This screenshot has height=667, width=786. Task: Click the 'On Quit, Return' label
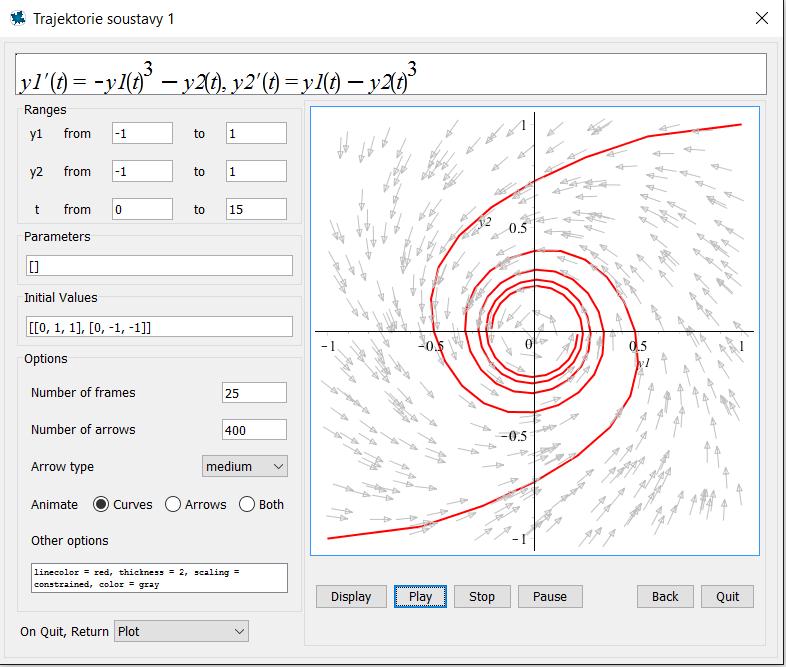(x=64, y=631)
